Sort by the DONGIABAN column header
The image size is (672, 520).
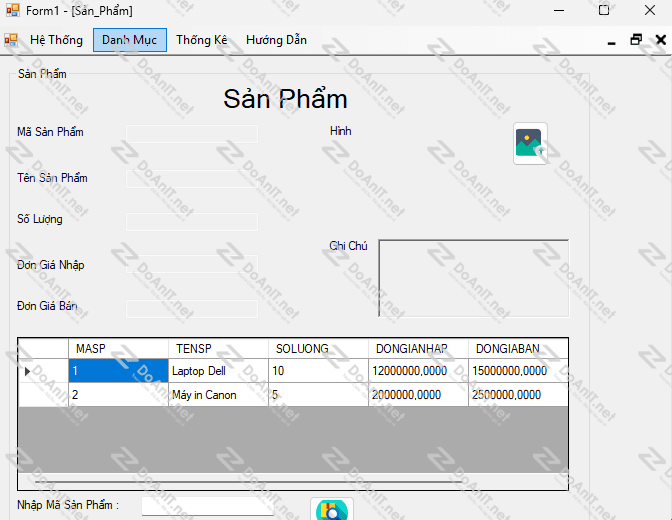click(518, 349)
